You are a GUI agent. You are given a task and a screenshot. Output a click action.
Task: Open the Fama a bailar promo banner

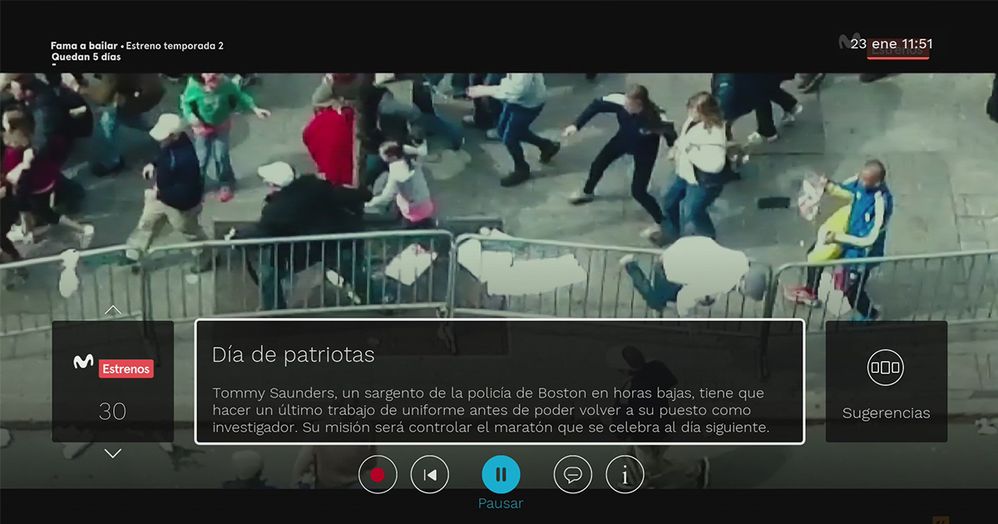click(84, 46)
